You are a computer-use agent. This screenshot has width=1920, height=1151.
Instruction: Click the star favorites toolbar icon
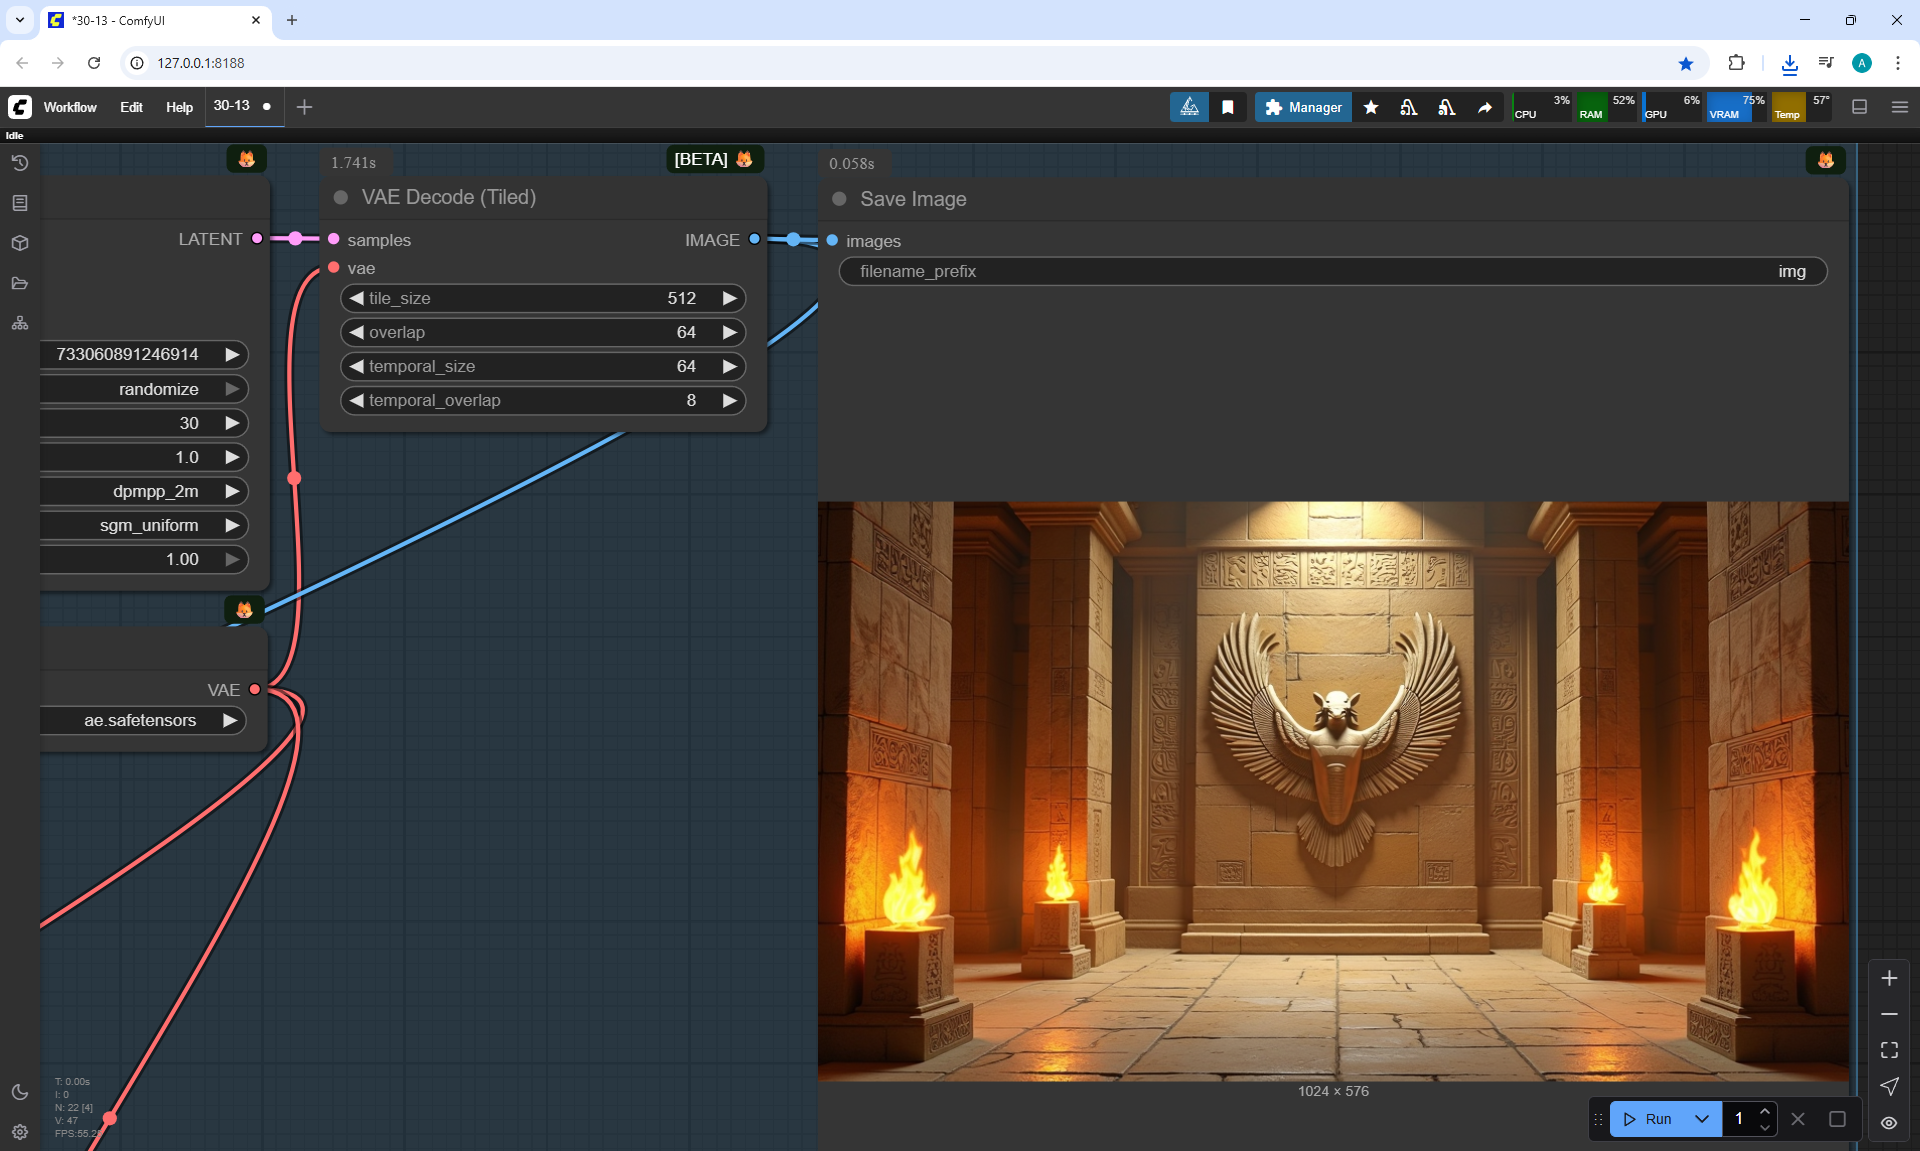tap(1371, 107)
